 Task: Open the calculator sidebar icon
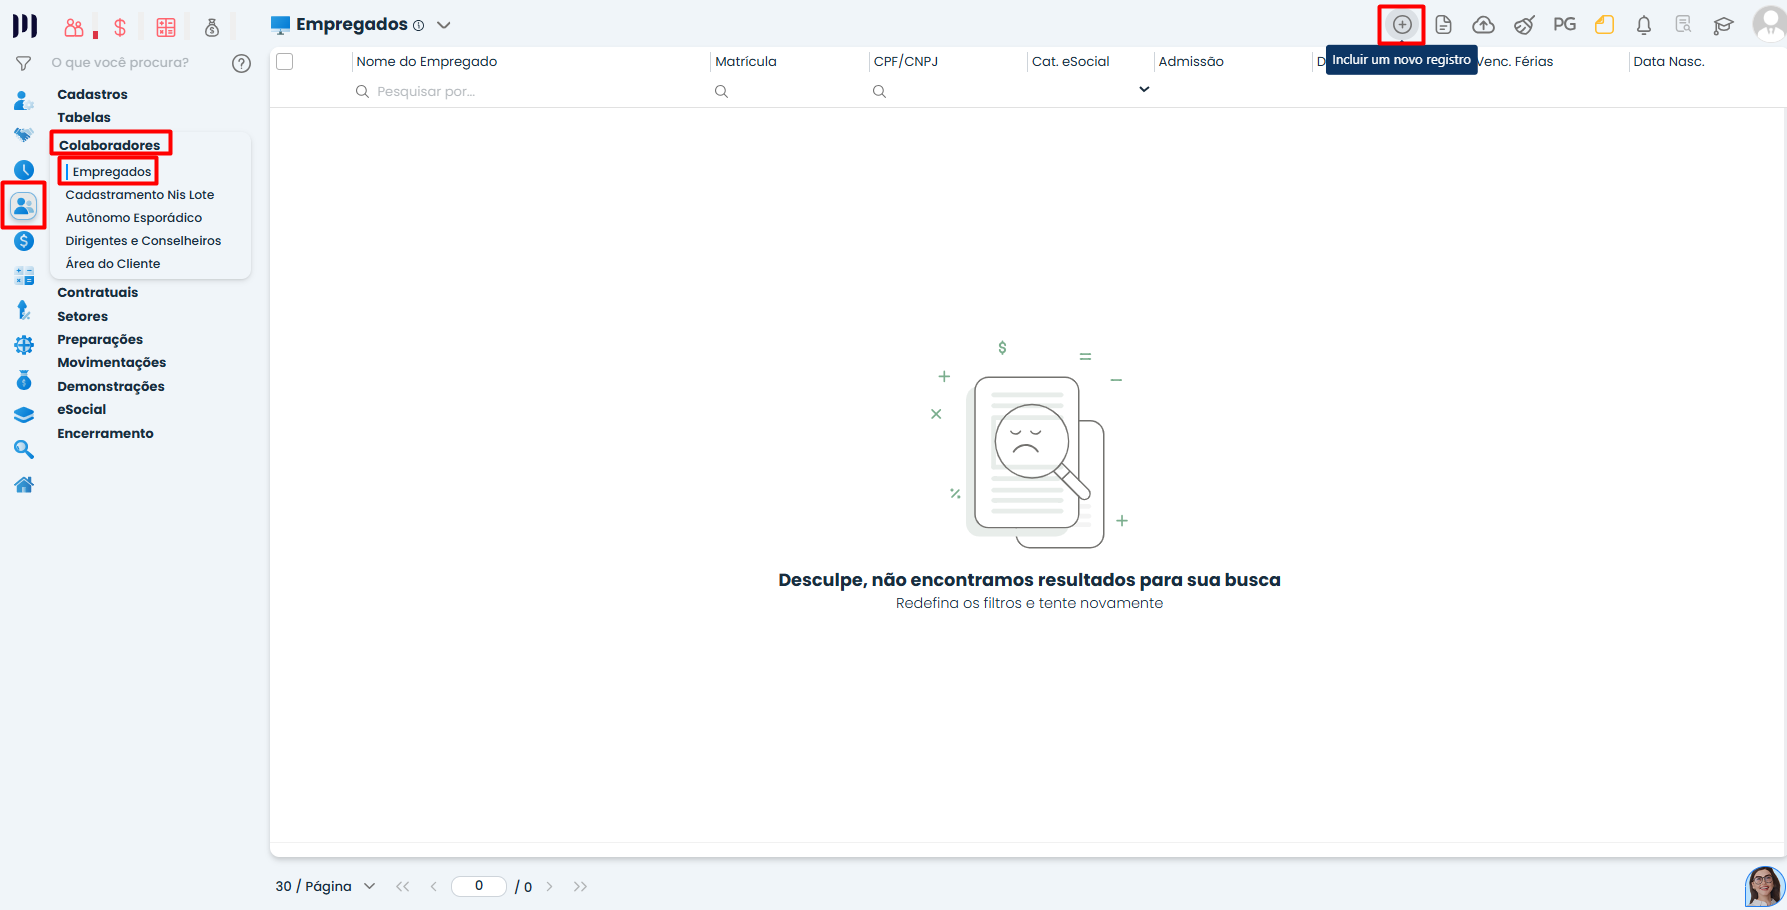(x=24, y=276)
